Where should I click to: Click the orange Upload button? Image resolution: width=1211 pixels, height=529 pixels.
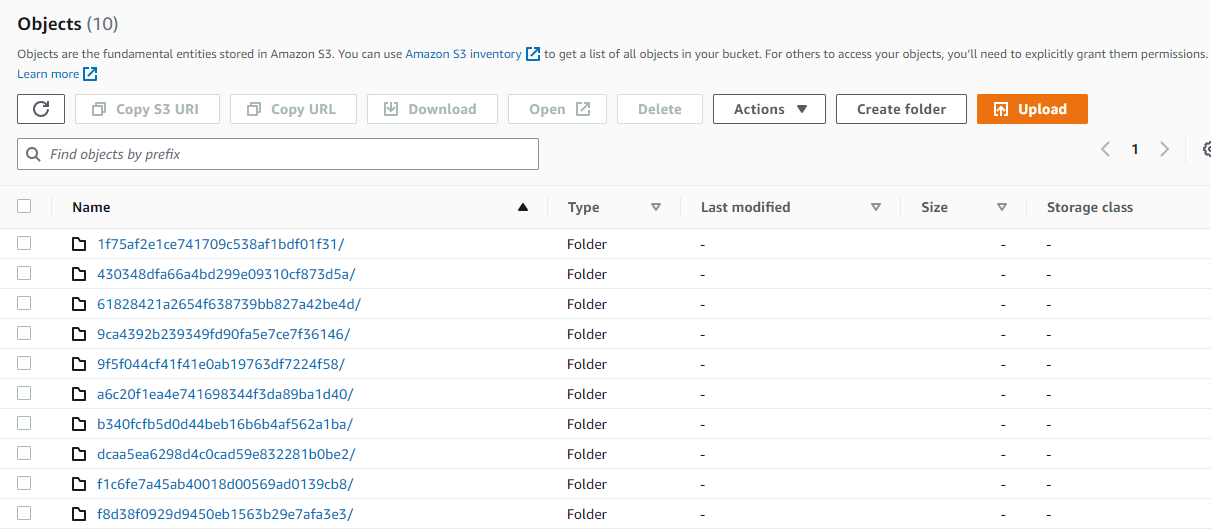(x=1032, y=109)
